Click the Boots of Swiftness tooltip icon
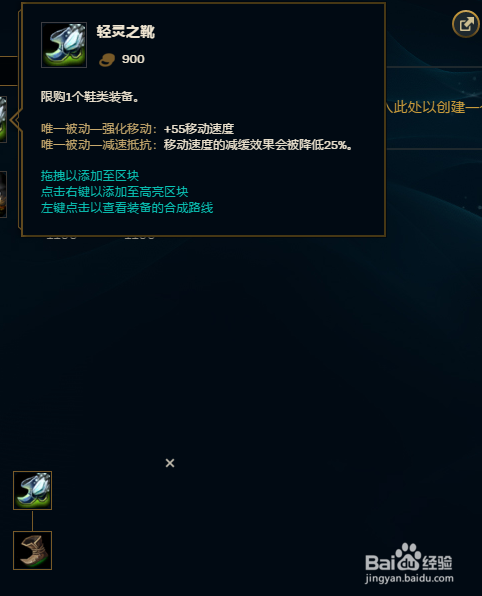This screenshot has height=596, width=482. (64, 45)
